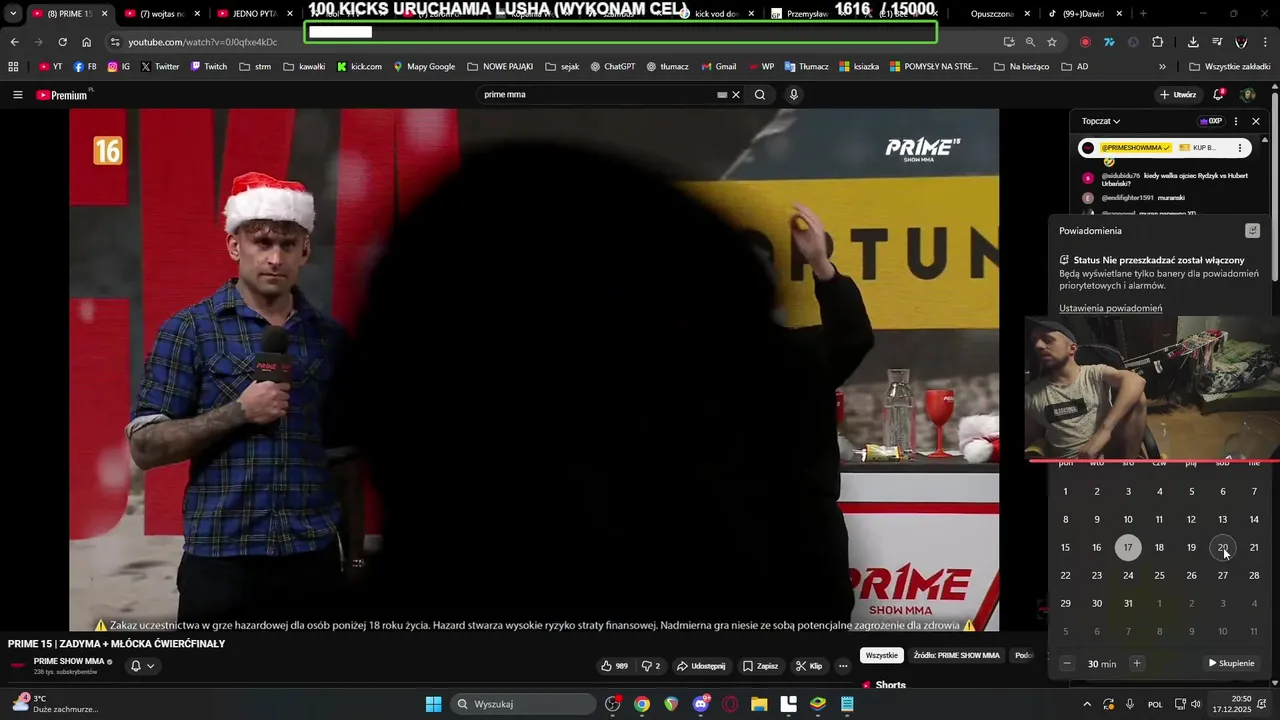Expand subscription notification bell dropdown
This screenshot has width=1280, height=720.
142,666
